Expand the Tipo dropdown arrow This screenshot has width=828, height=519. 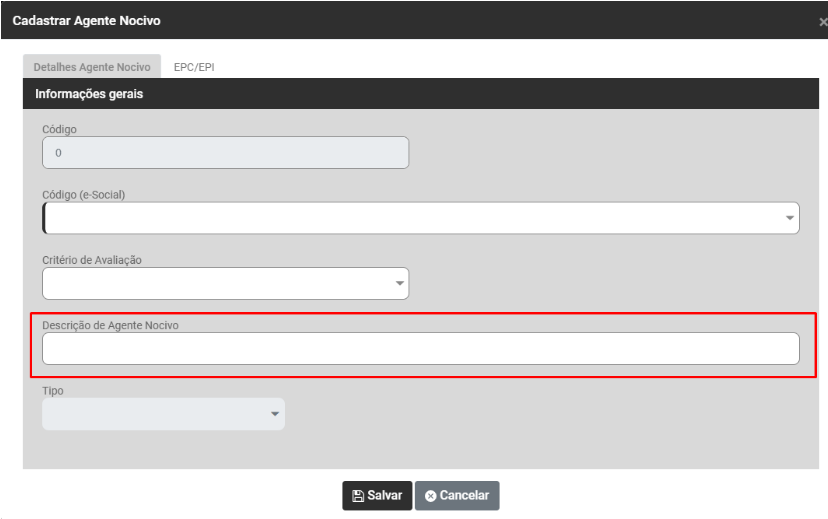275,414
